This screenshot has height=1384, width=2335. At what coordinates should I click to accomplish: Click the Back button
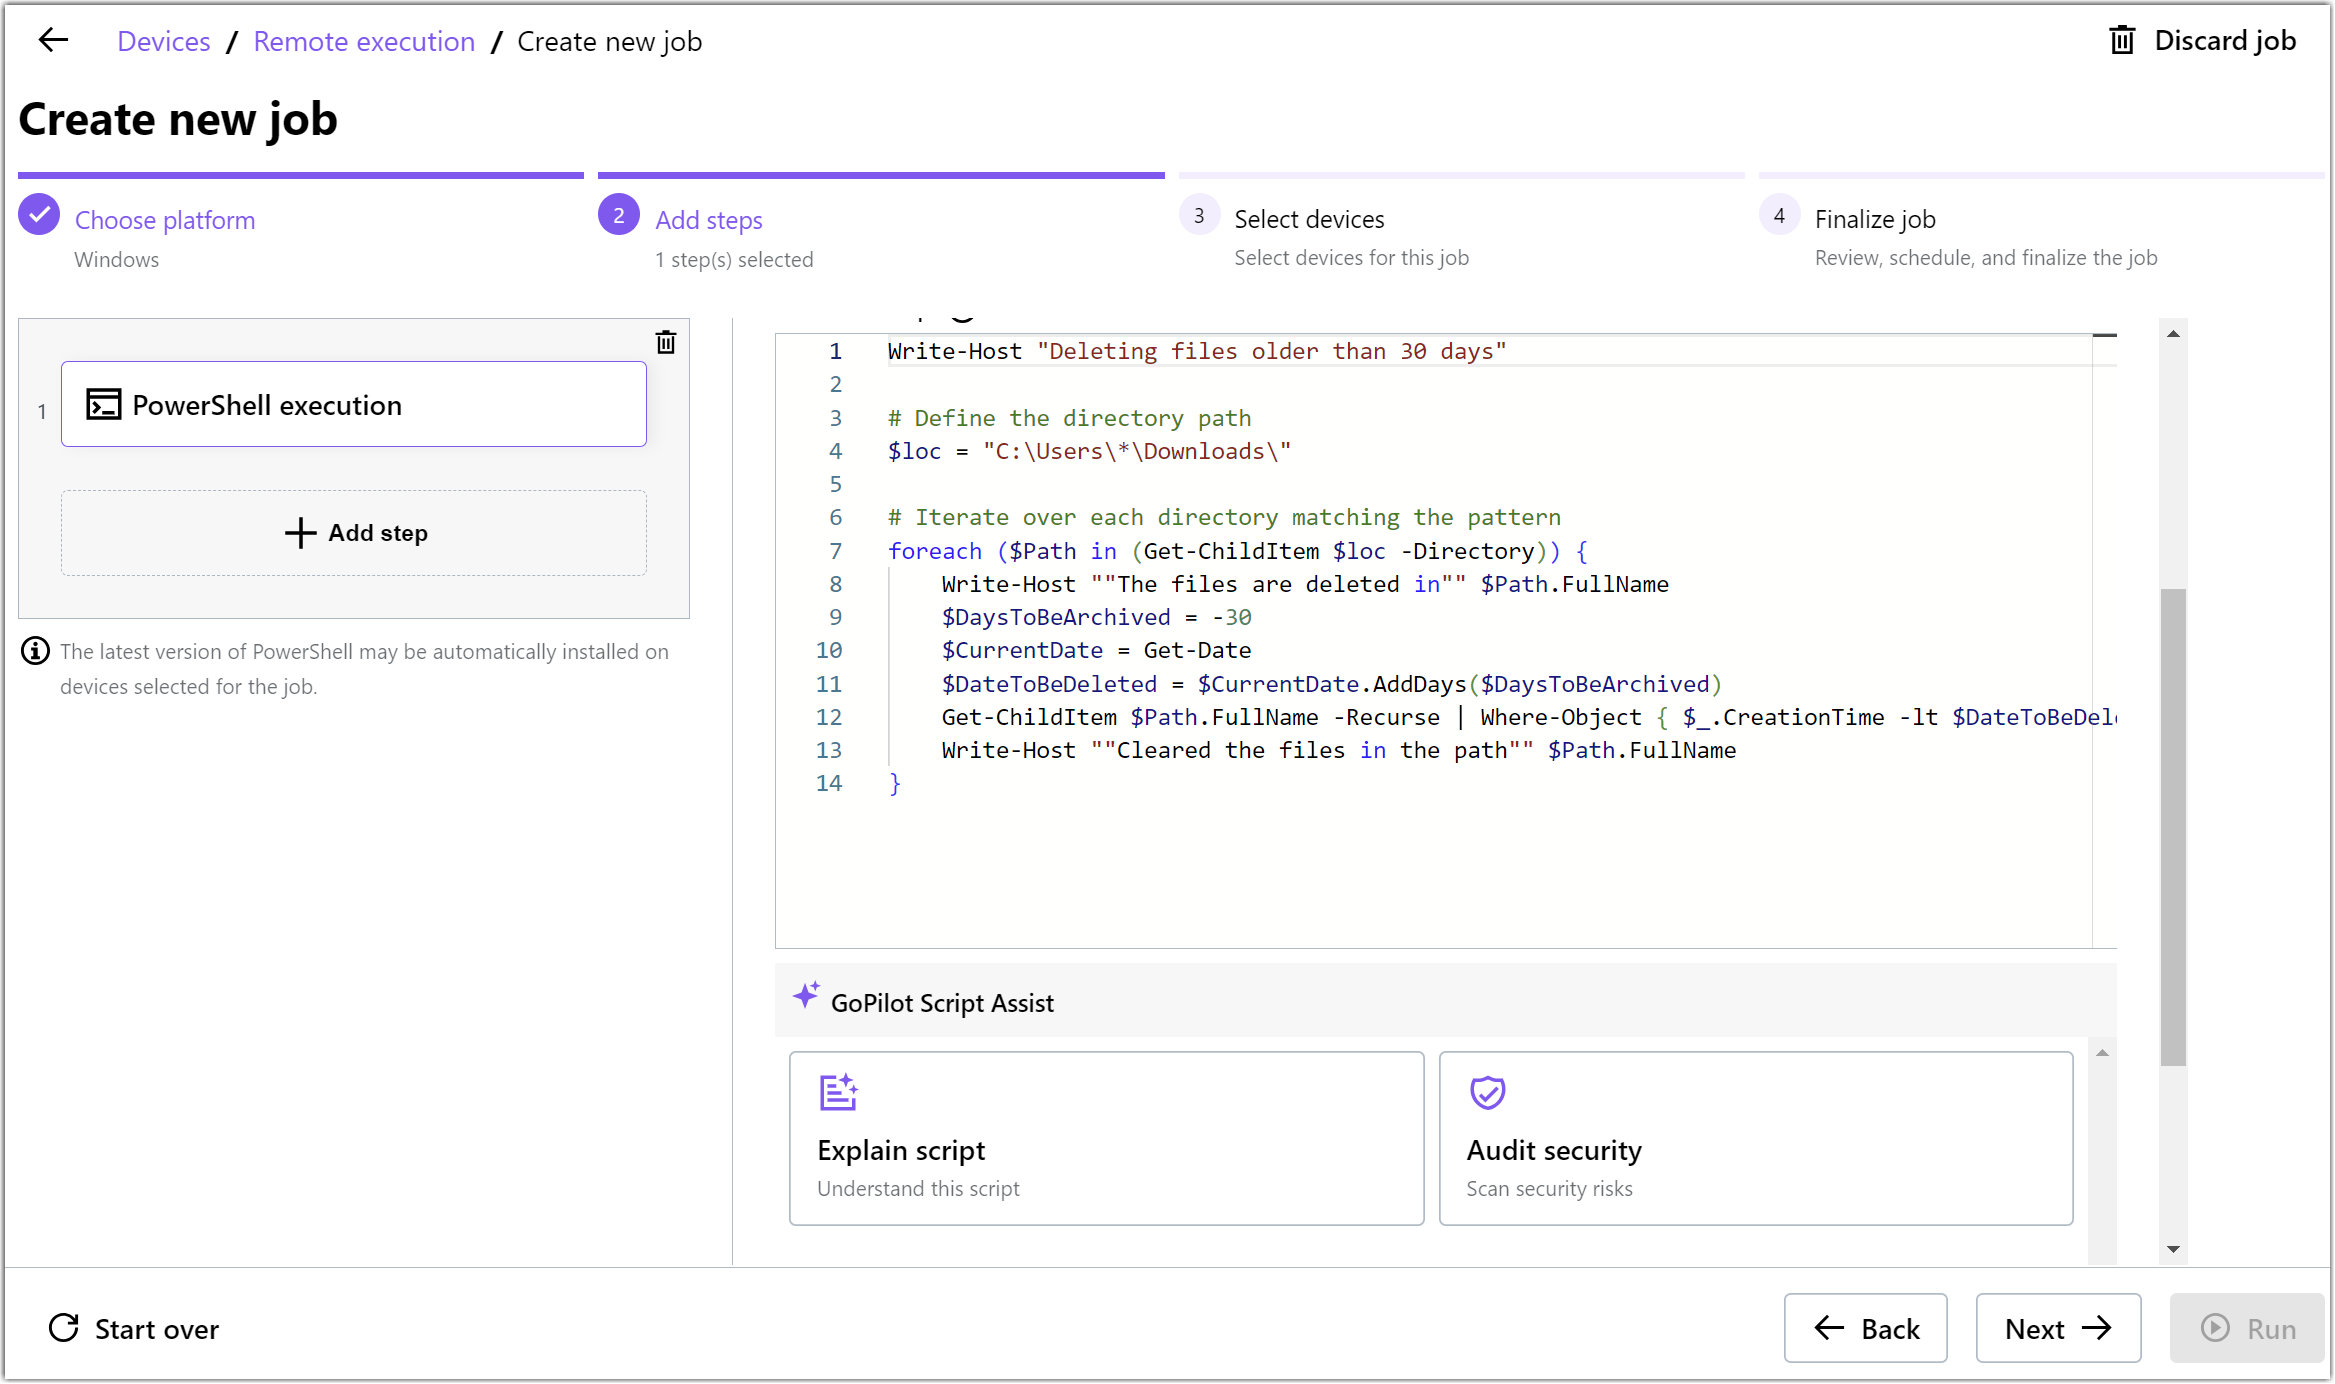pyautogui.click(x=1865, y=1328)
